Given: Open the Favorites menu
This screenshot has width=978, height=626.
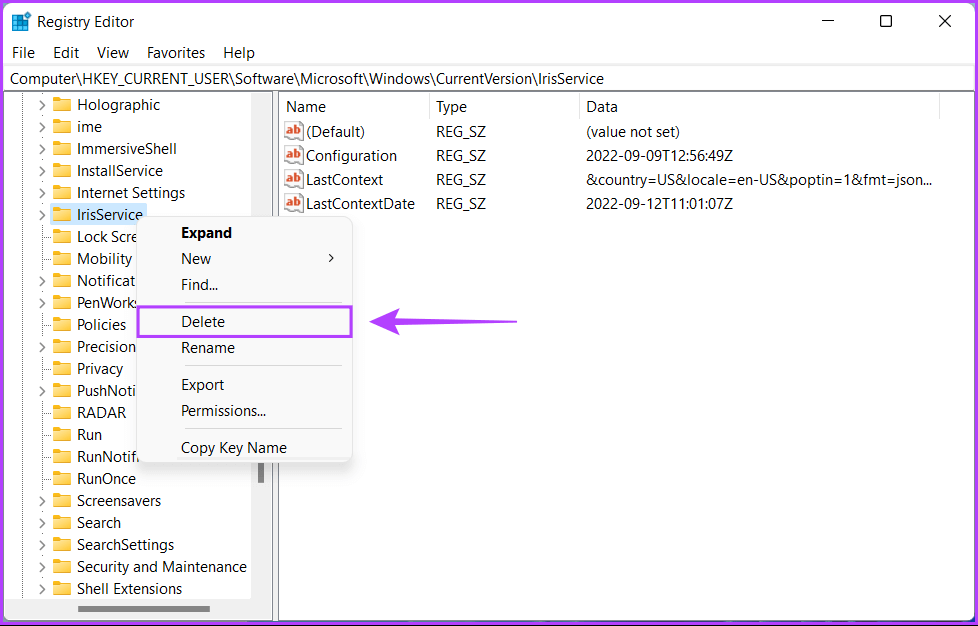Looking at the screenshot, I should pyautogui.click(x=175, y=53).
